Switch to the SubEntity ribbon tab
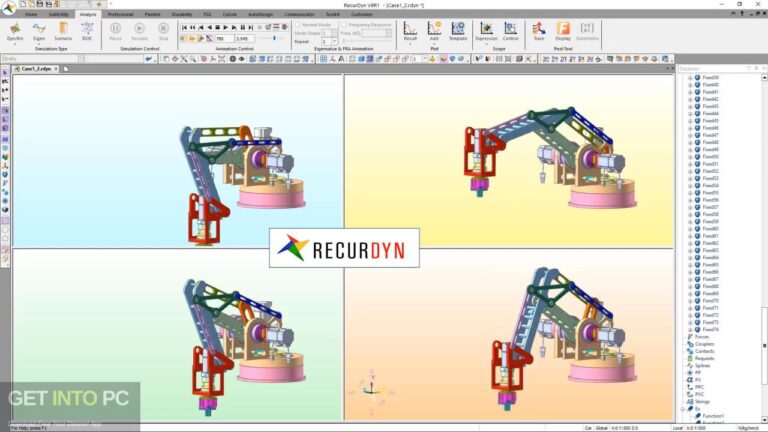The image size is (768, 432). [59, 14]
